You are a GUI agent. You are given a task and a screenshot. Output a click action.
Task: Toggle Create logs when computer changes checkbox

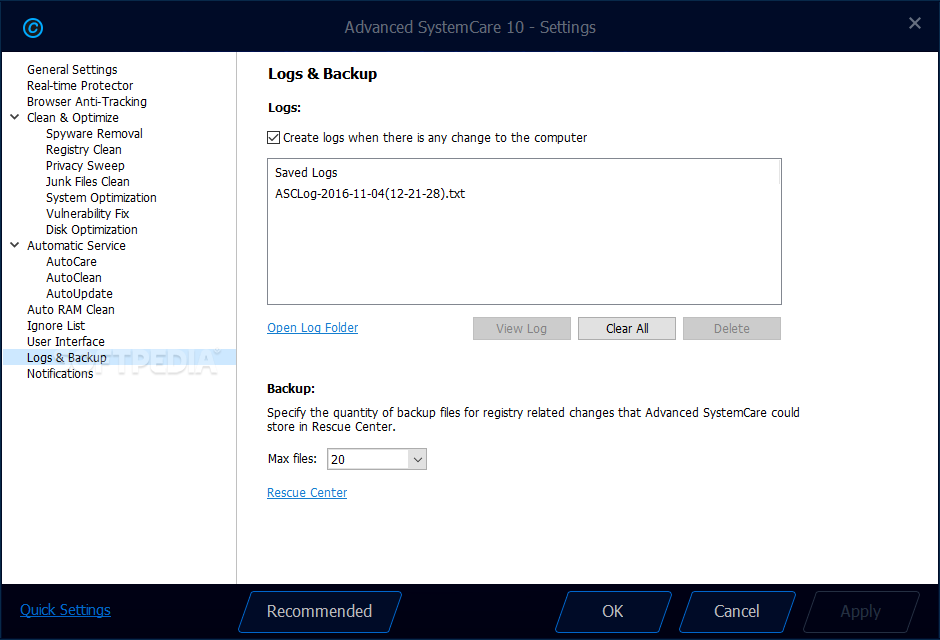click(273, 138)
